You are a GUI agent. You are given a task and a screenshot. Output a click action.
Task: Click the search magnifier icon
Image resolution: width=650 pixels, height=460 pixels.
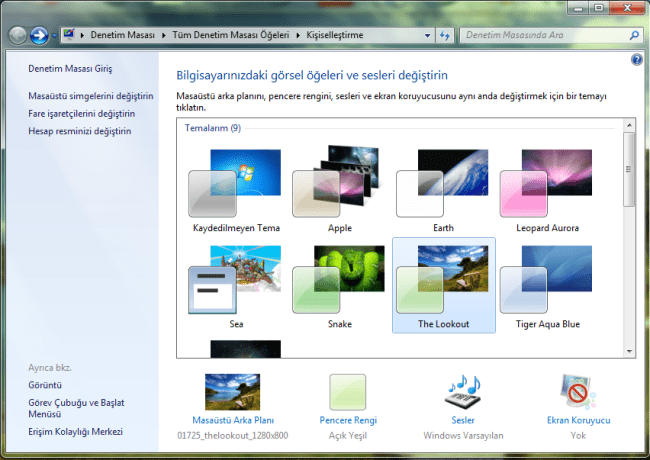pyautogui.click(x=634, y=36)
